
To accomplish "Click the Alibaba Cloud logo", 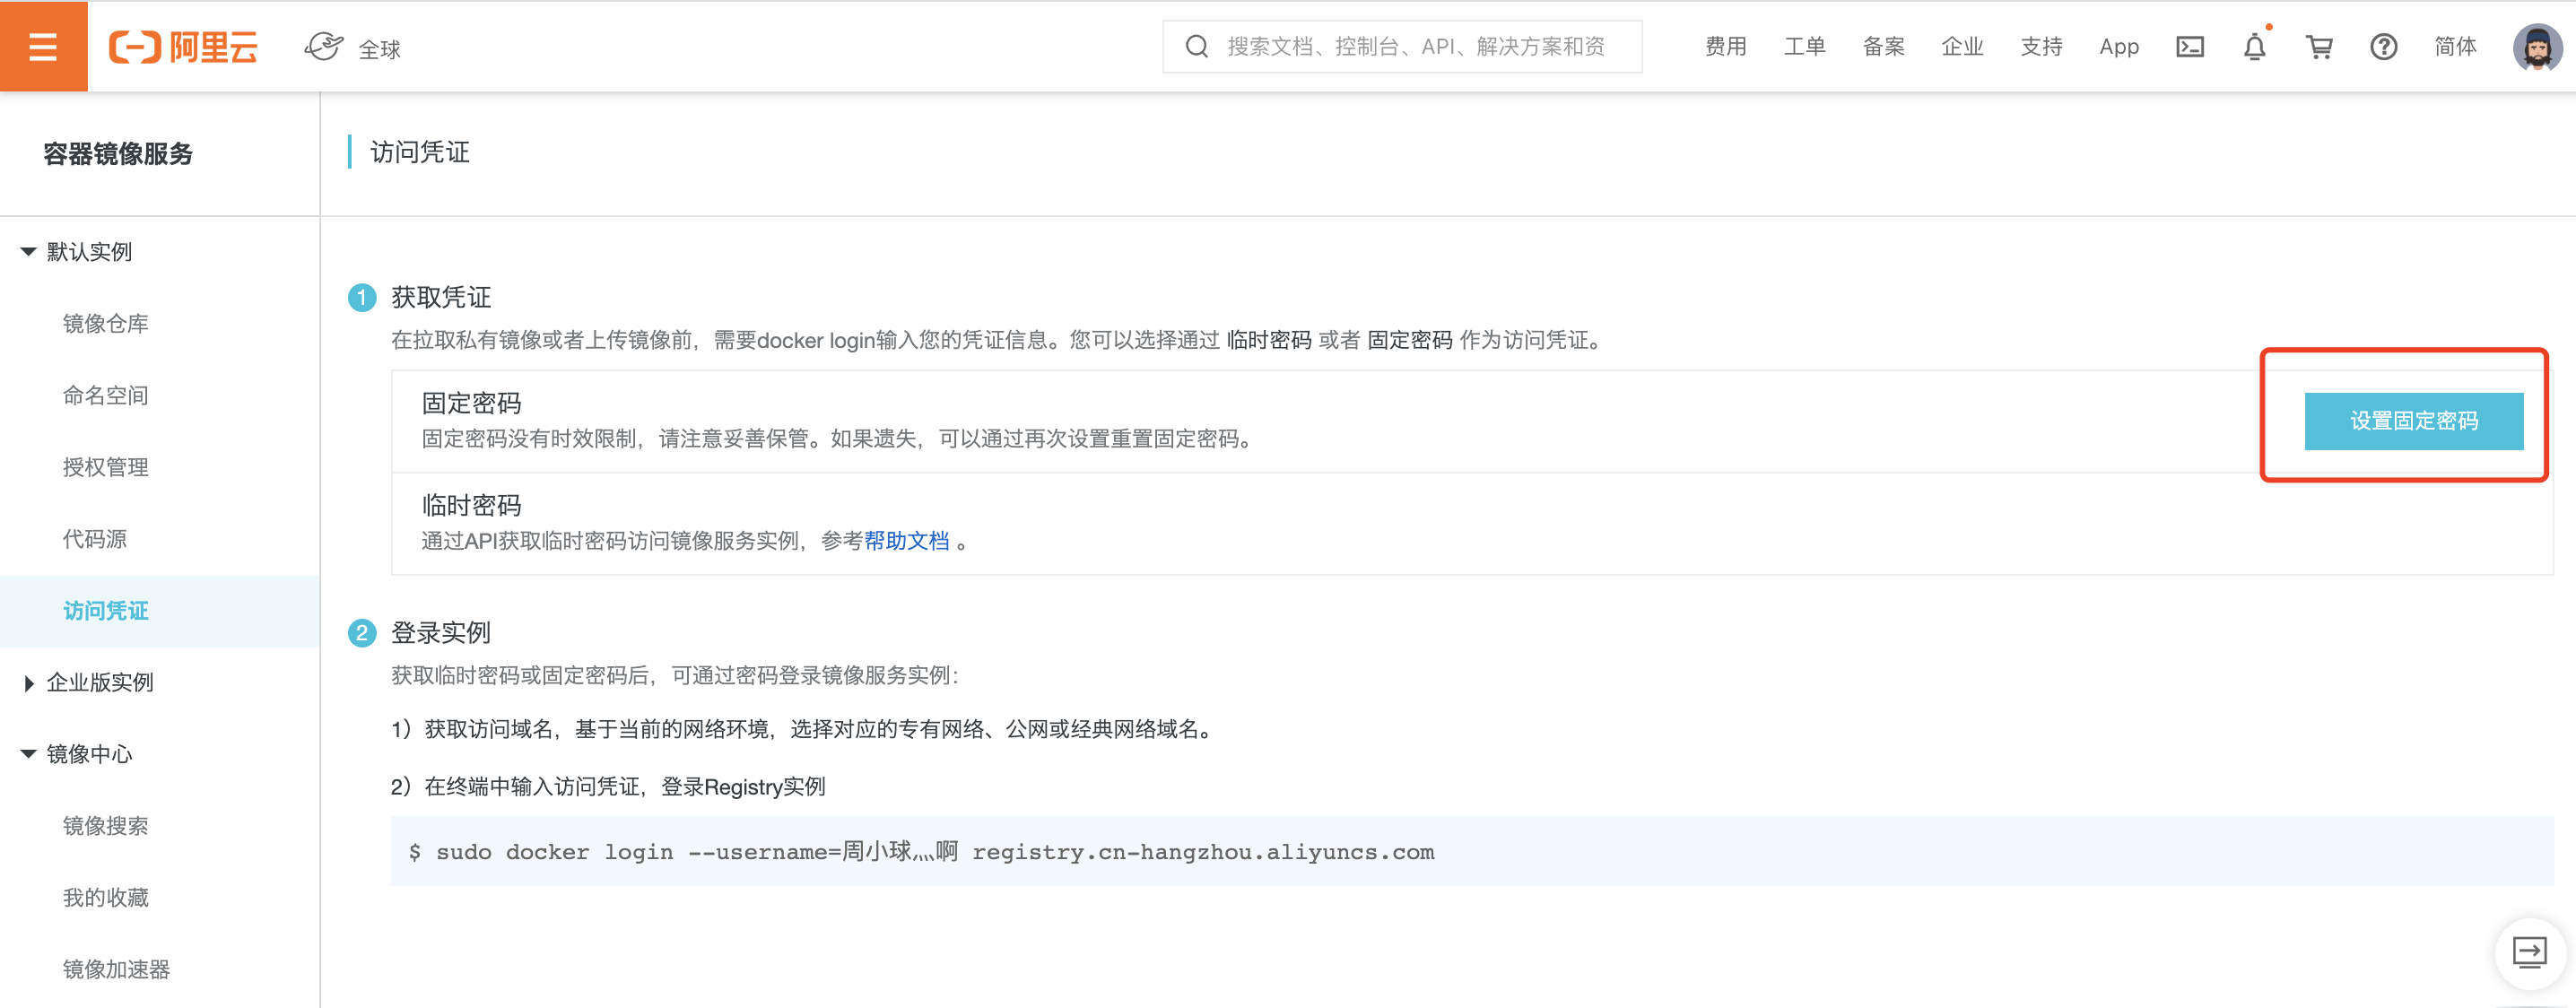I will coord(183,46).
